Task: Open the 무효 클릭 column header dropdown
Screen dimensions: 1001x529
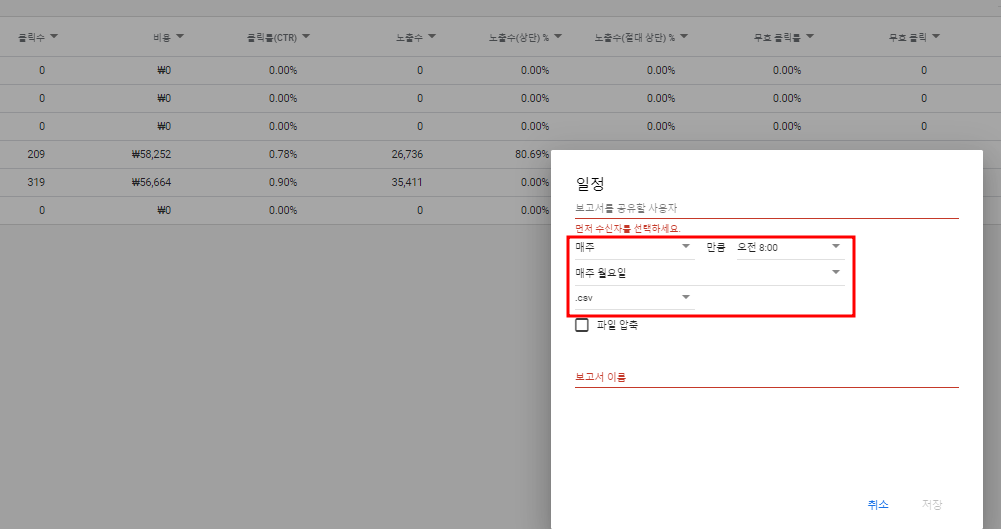Action: tap(936, 37)
